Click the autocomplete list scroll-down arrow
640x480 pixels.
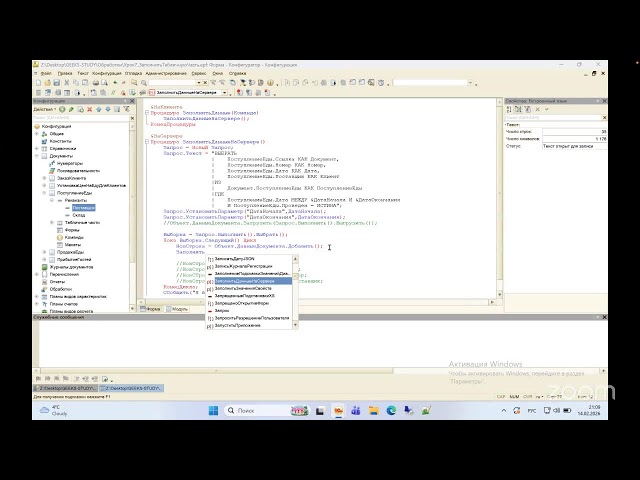(x=296, y=325)
